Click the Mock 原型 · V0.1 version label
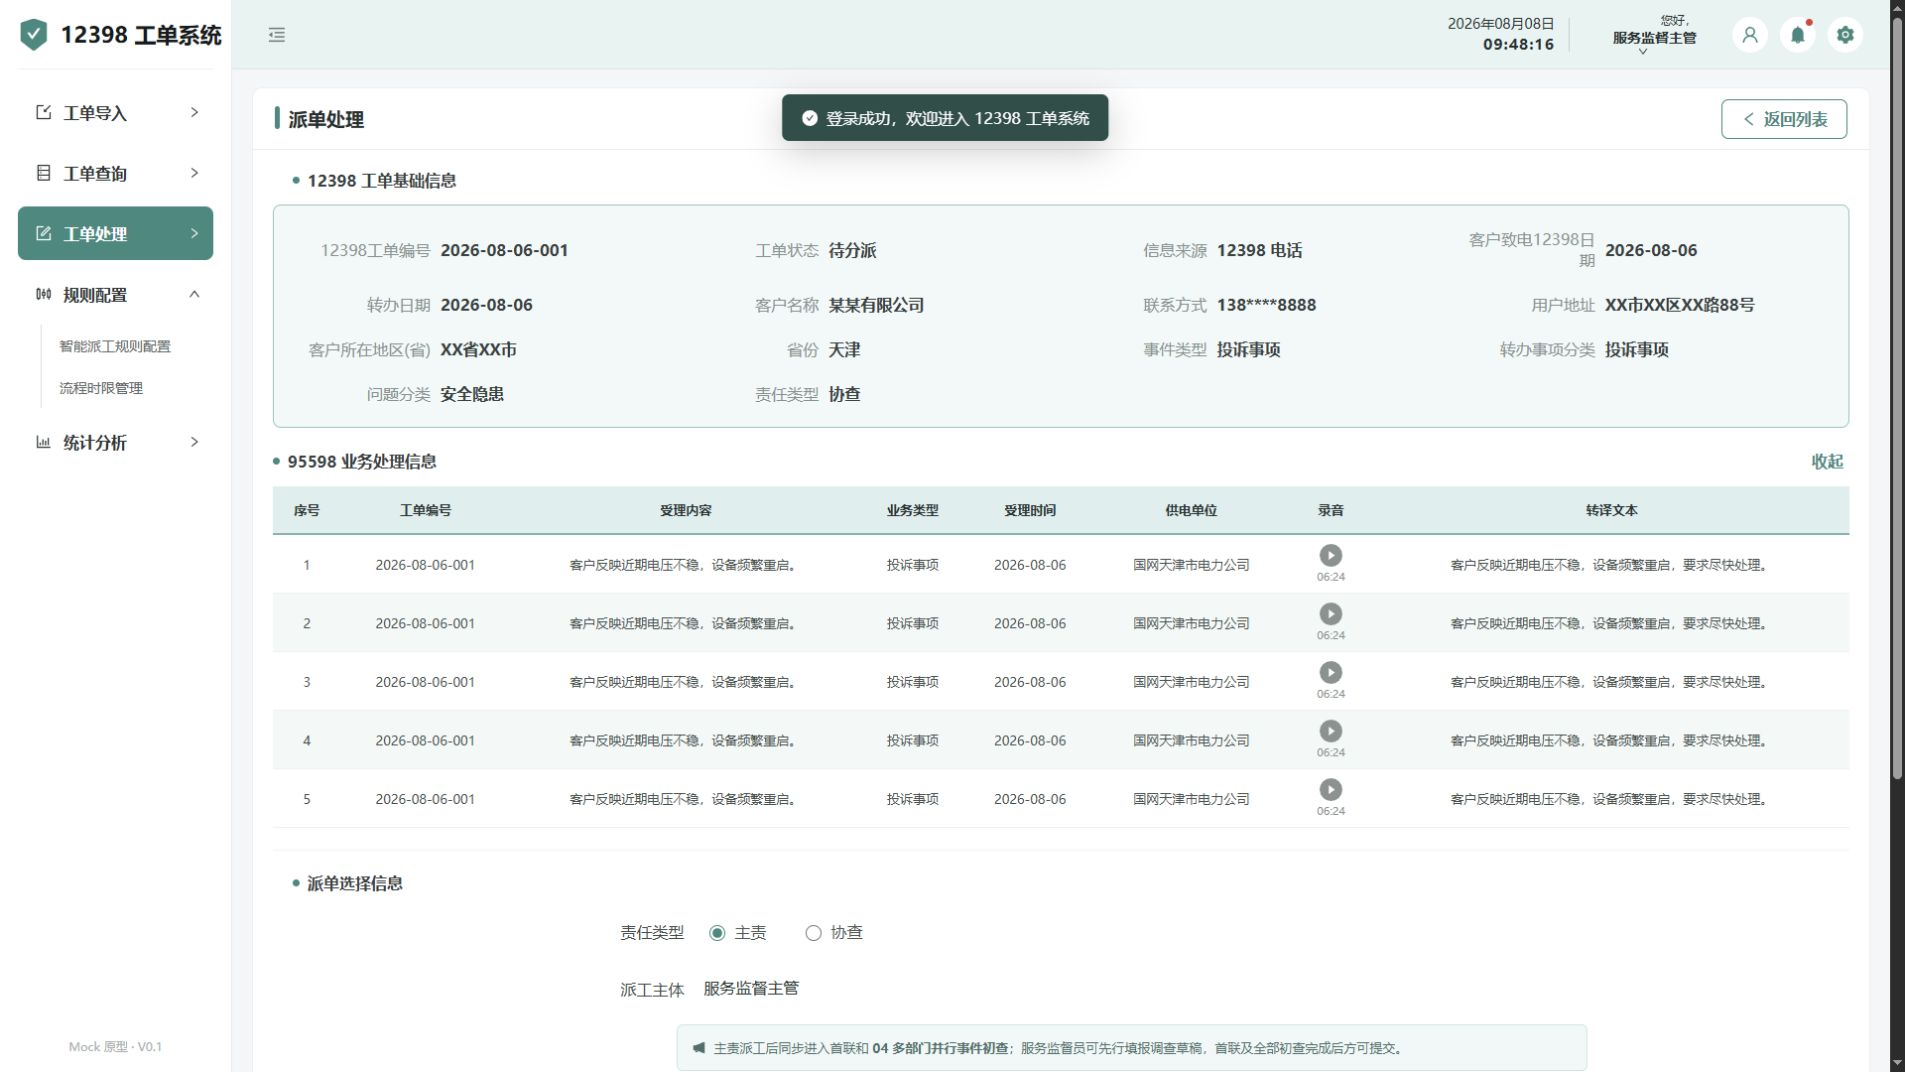 click(115, 1047)
